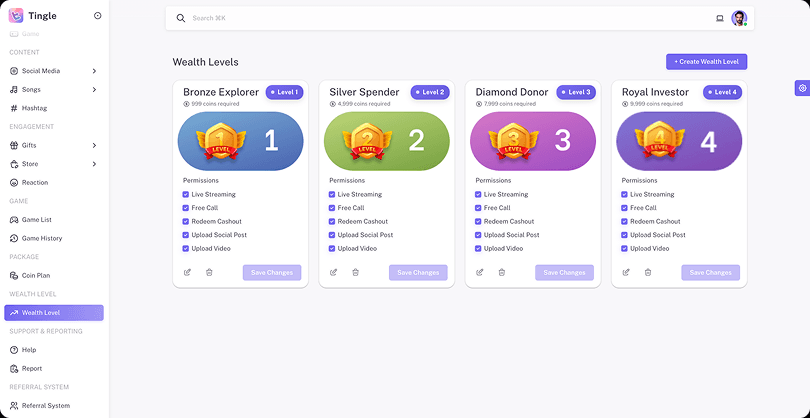Click the green Level 2 banner

(387, 141)
